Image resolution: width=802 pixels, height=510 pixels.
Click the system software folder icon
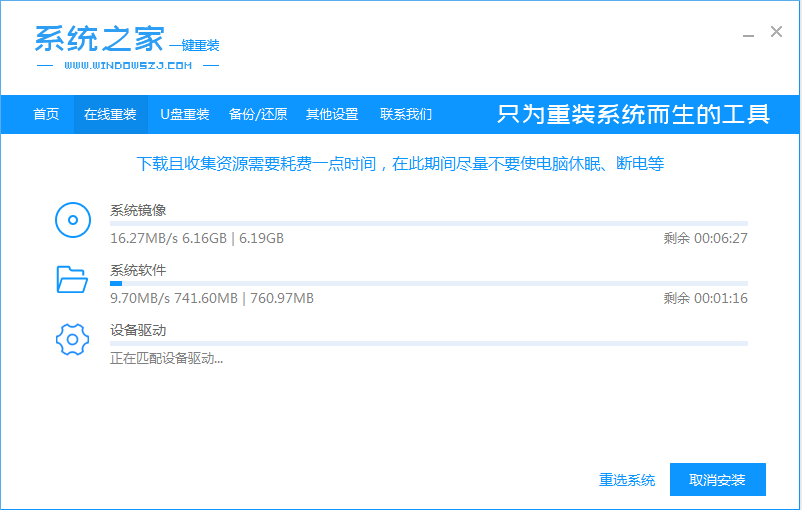[x=72, y=279]
